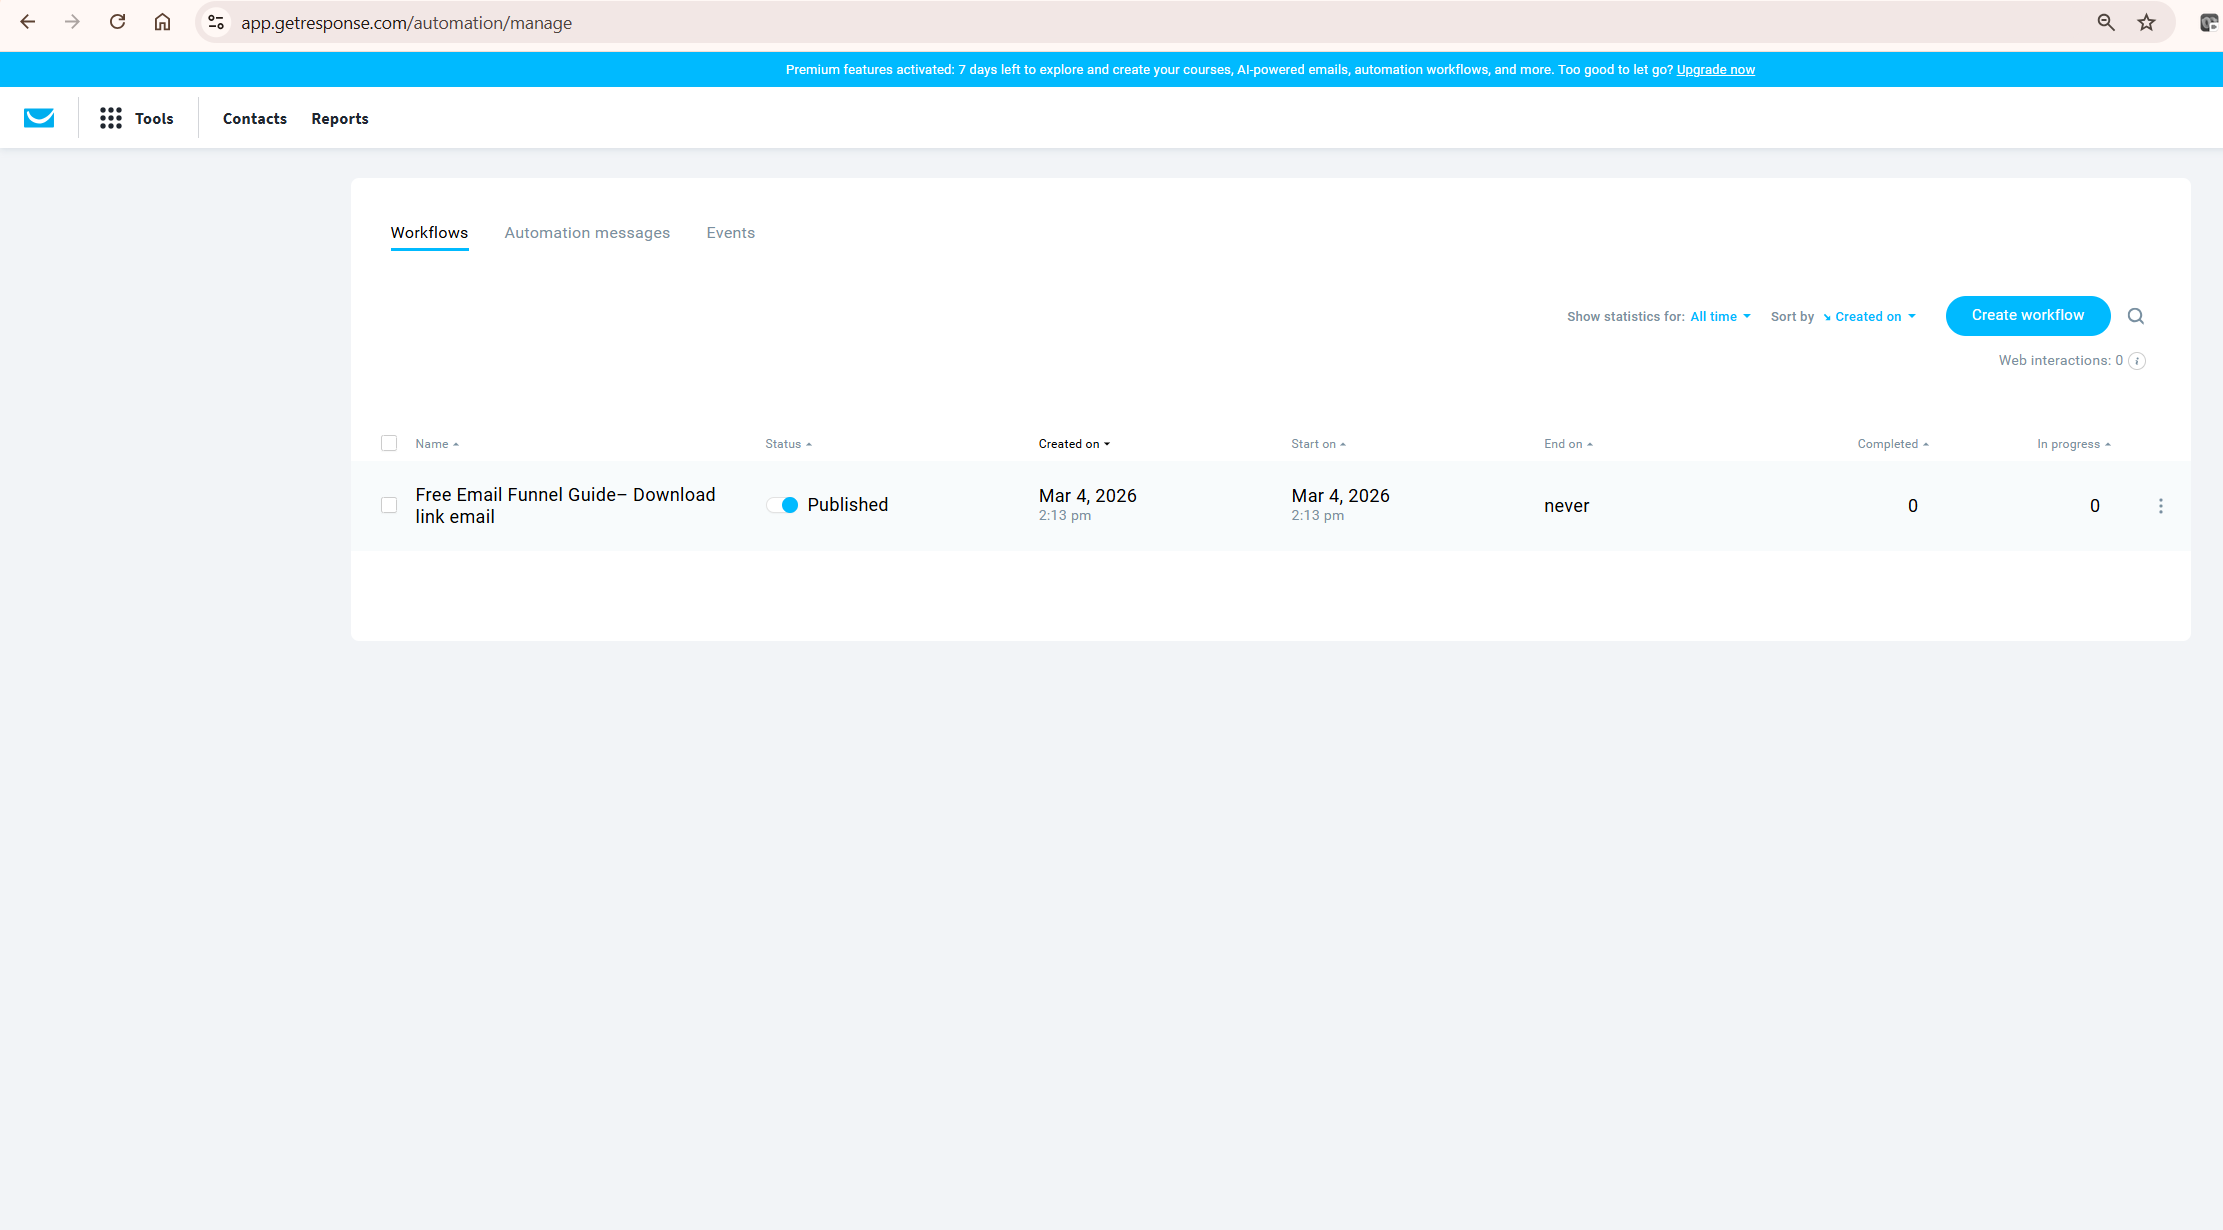This screenshot has width=2223, height=1230.
Task: Click the browser home icon
Action: (x=162, y=22)
